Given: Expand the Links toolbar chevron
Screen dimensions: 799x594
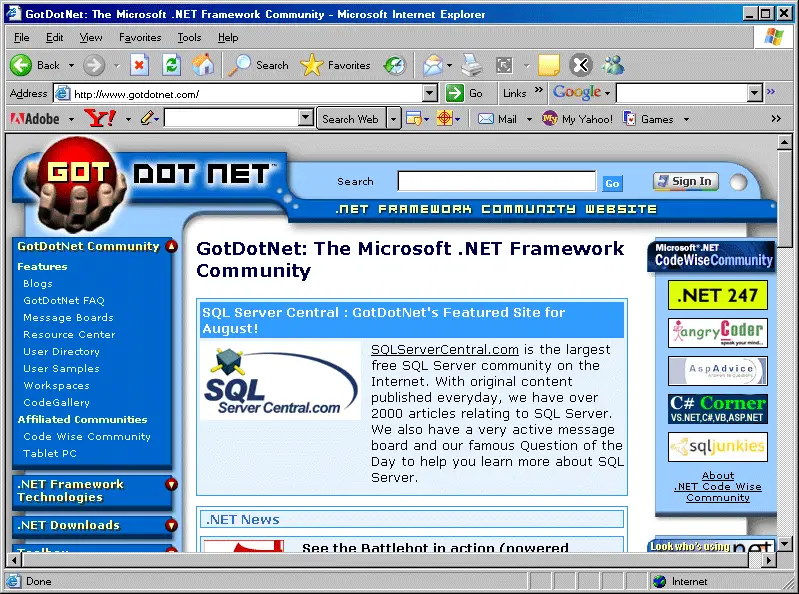Looking at the screenshot, I should (539, 90).
